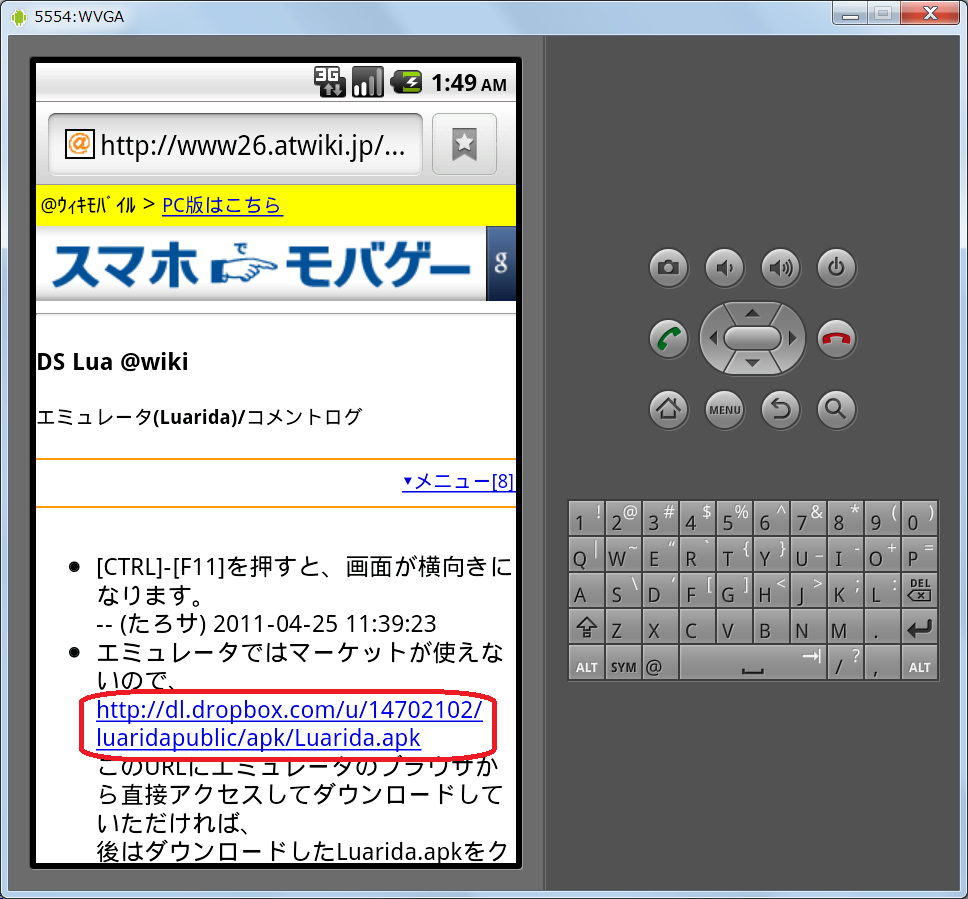
Task: Click the 1:49 AM clock in status bar
Action: point(469,83)
